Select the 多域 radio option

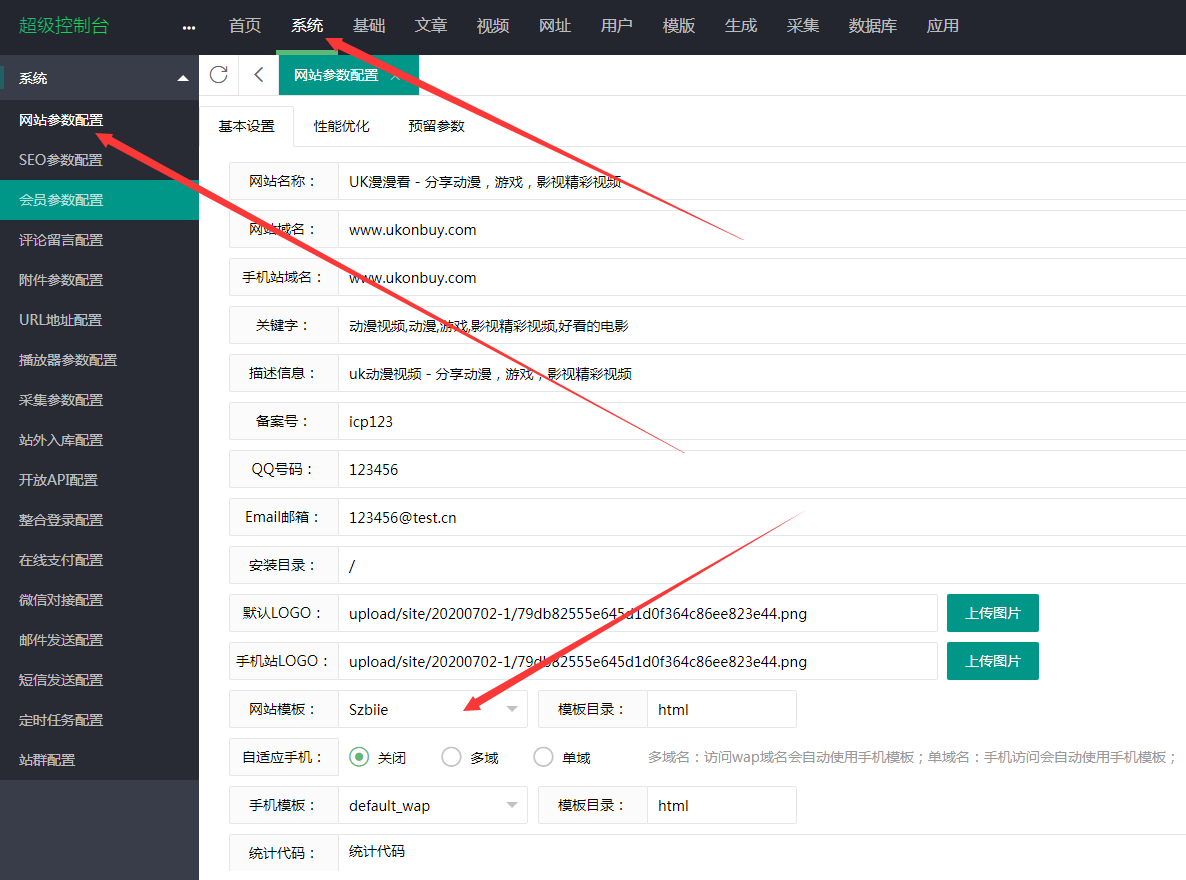(451, 757)
